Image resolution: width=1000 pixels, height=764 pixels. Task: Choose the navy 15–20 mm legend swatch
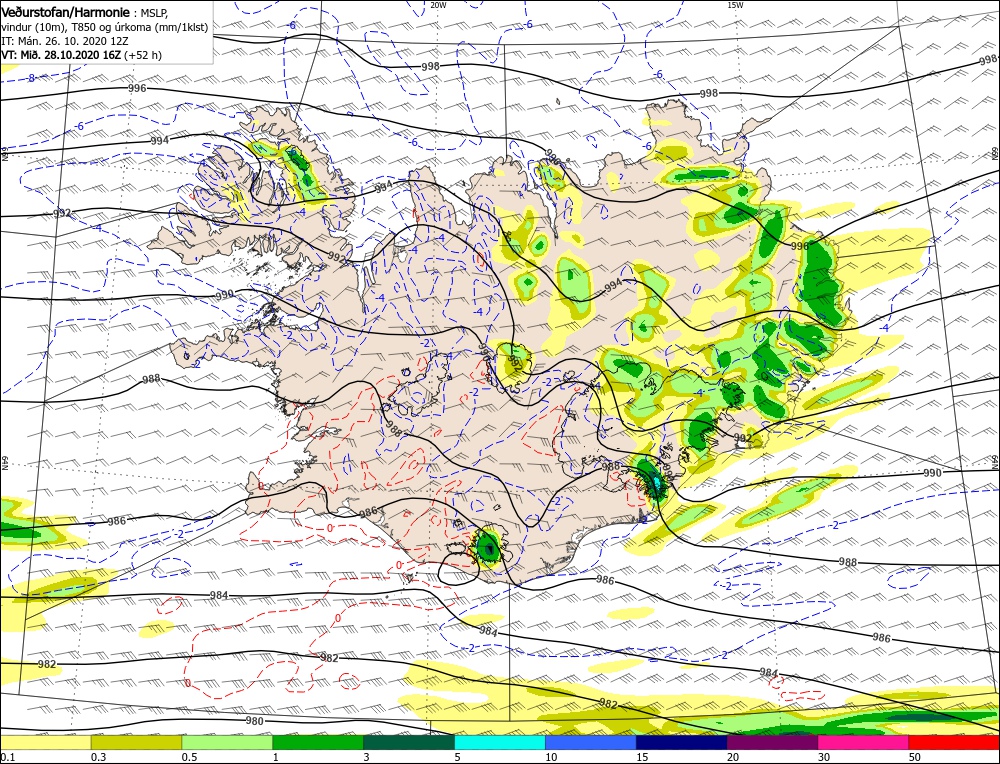pyautogui.click(x=682, y=742)
